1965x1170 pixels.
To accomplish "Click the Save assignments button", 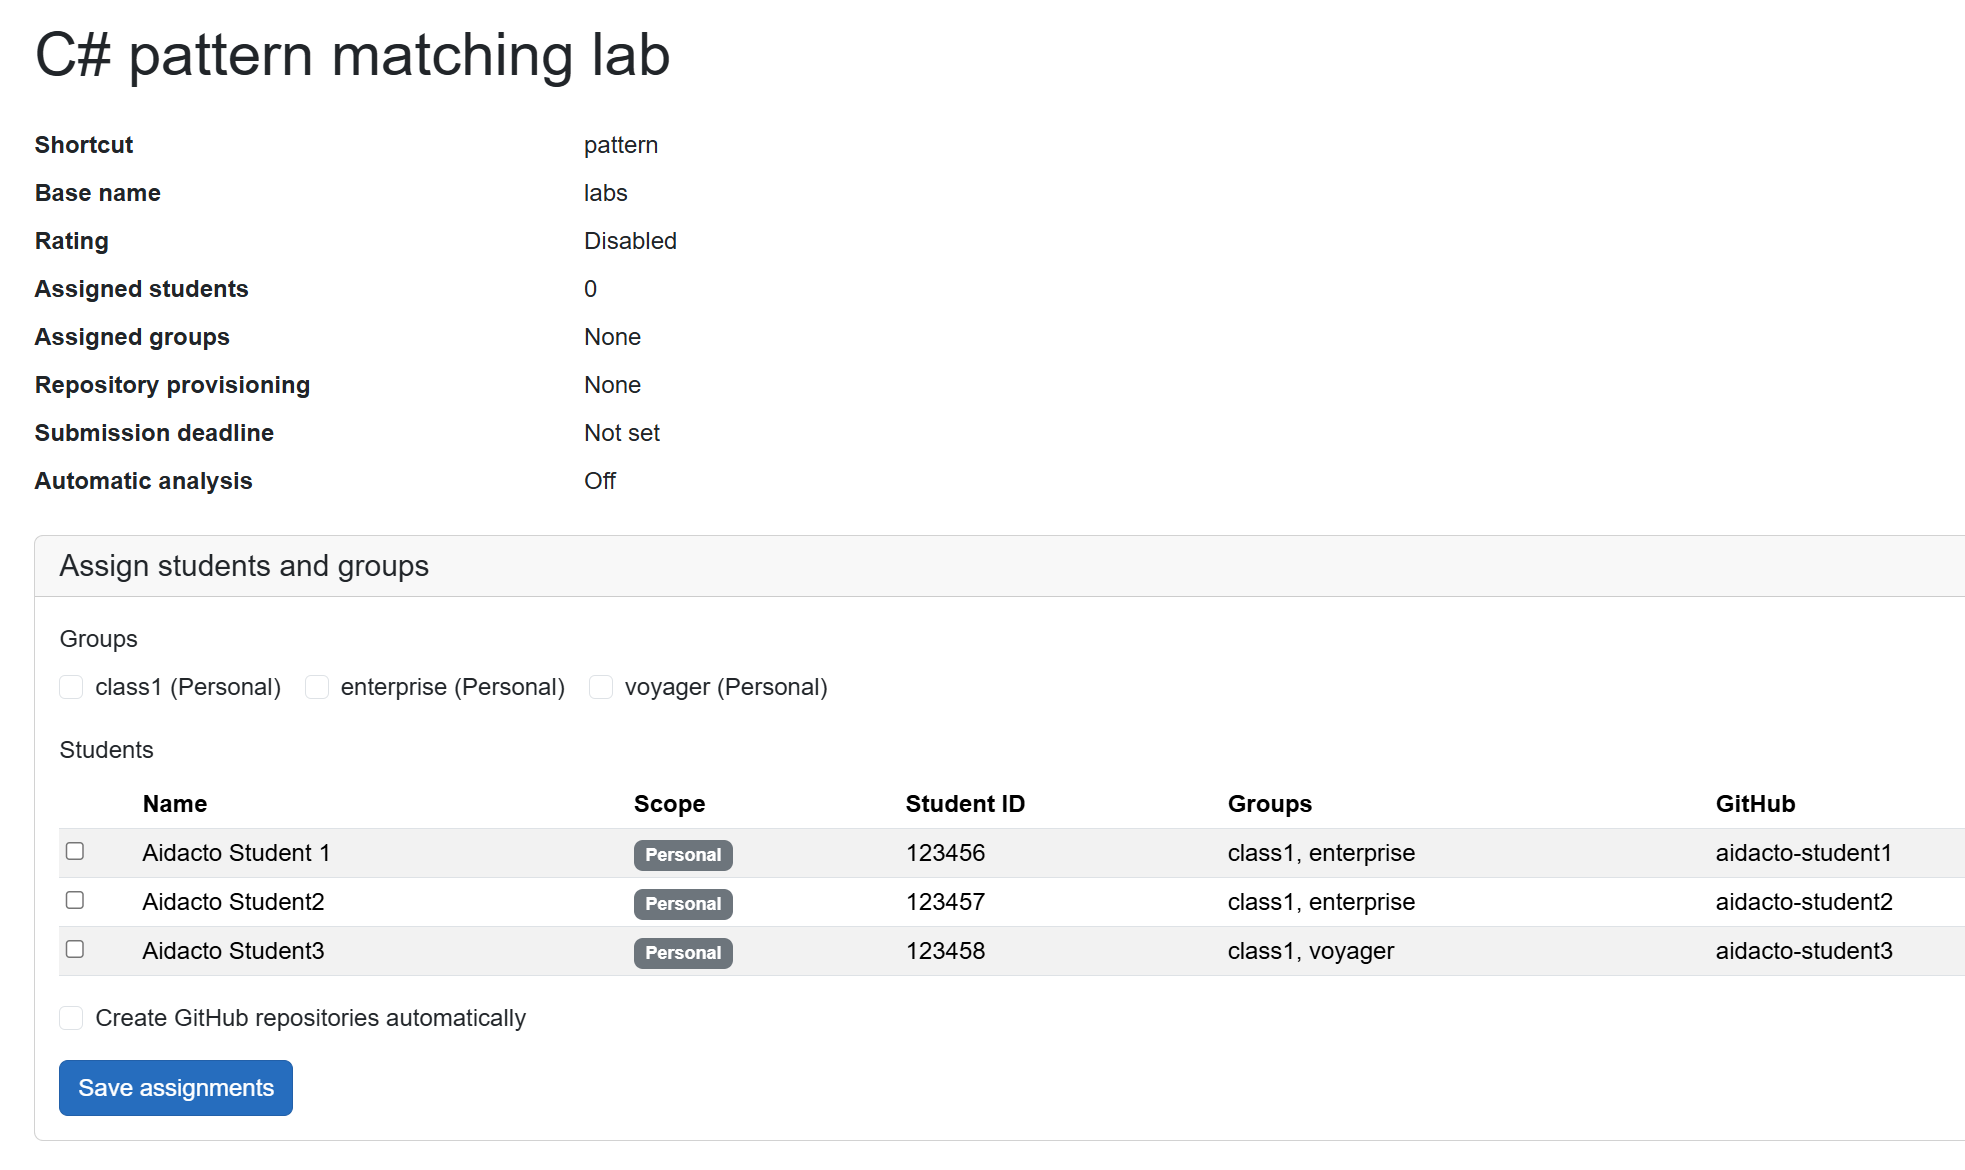I will [176, 1088].
